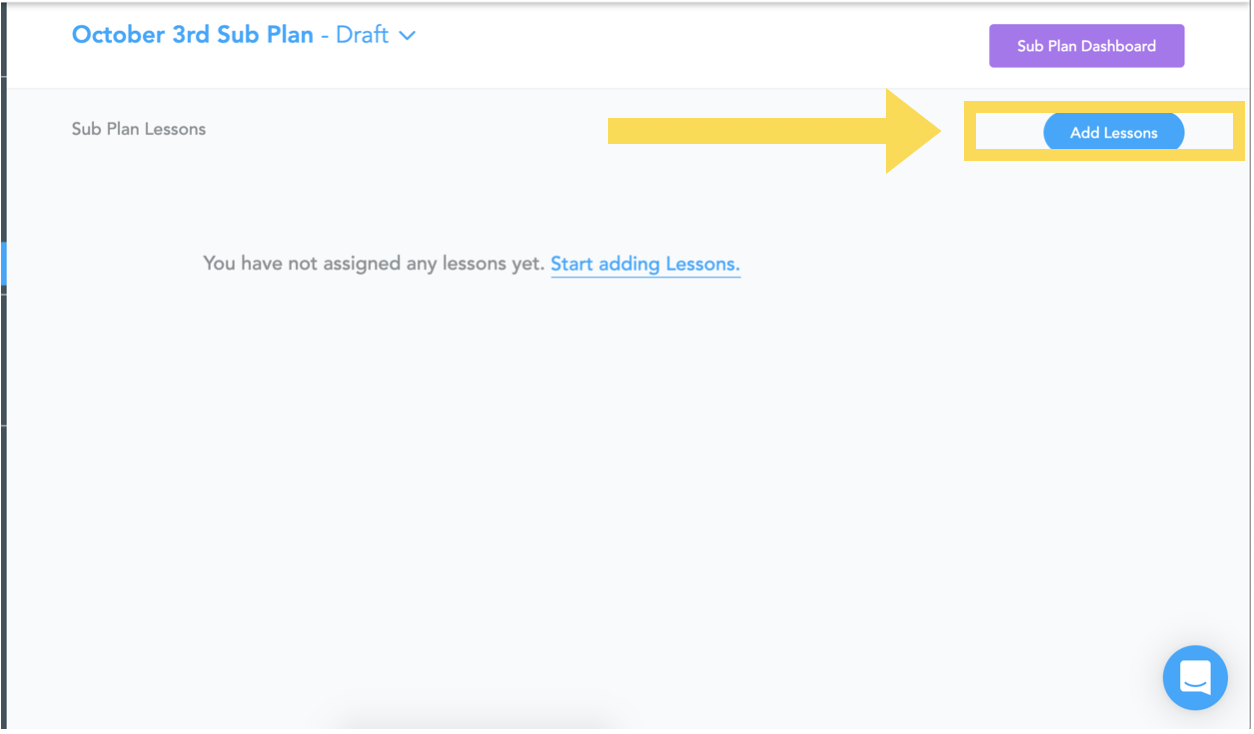Click the bottommost dark sidebar segment
Screen dimensions: 1254x734
point(3,578)
